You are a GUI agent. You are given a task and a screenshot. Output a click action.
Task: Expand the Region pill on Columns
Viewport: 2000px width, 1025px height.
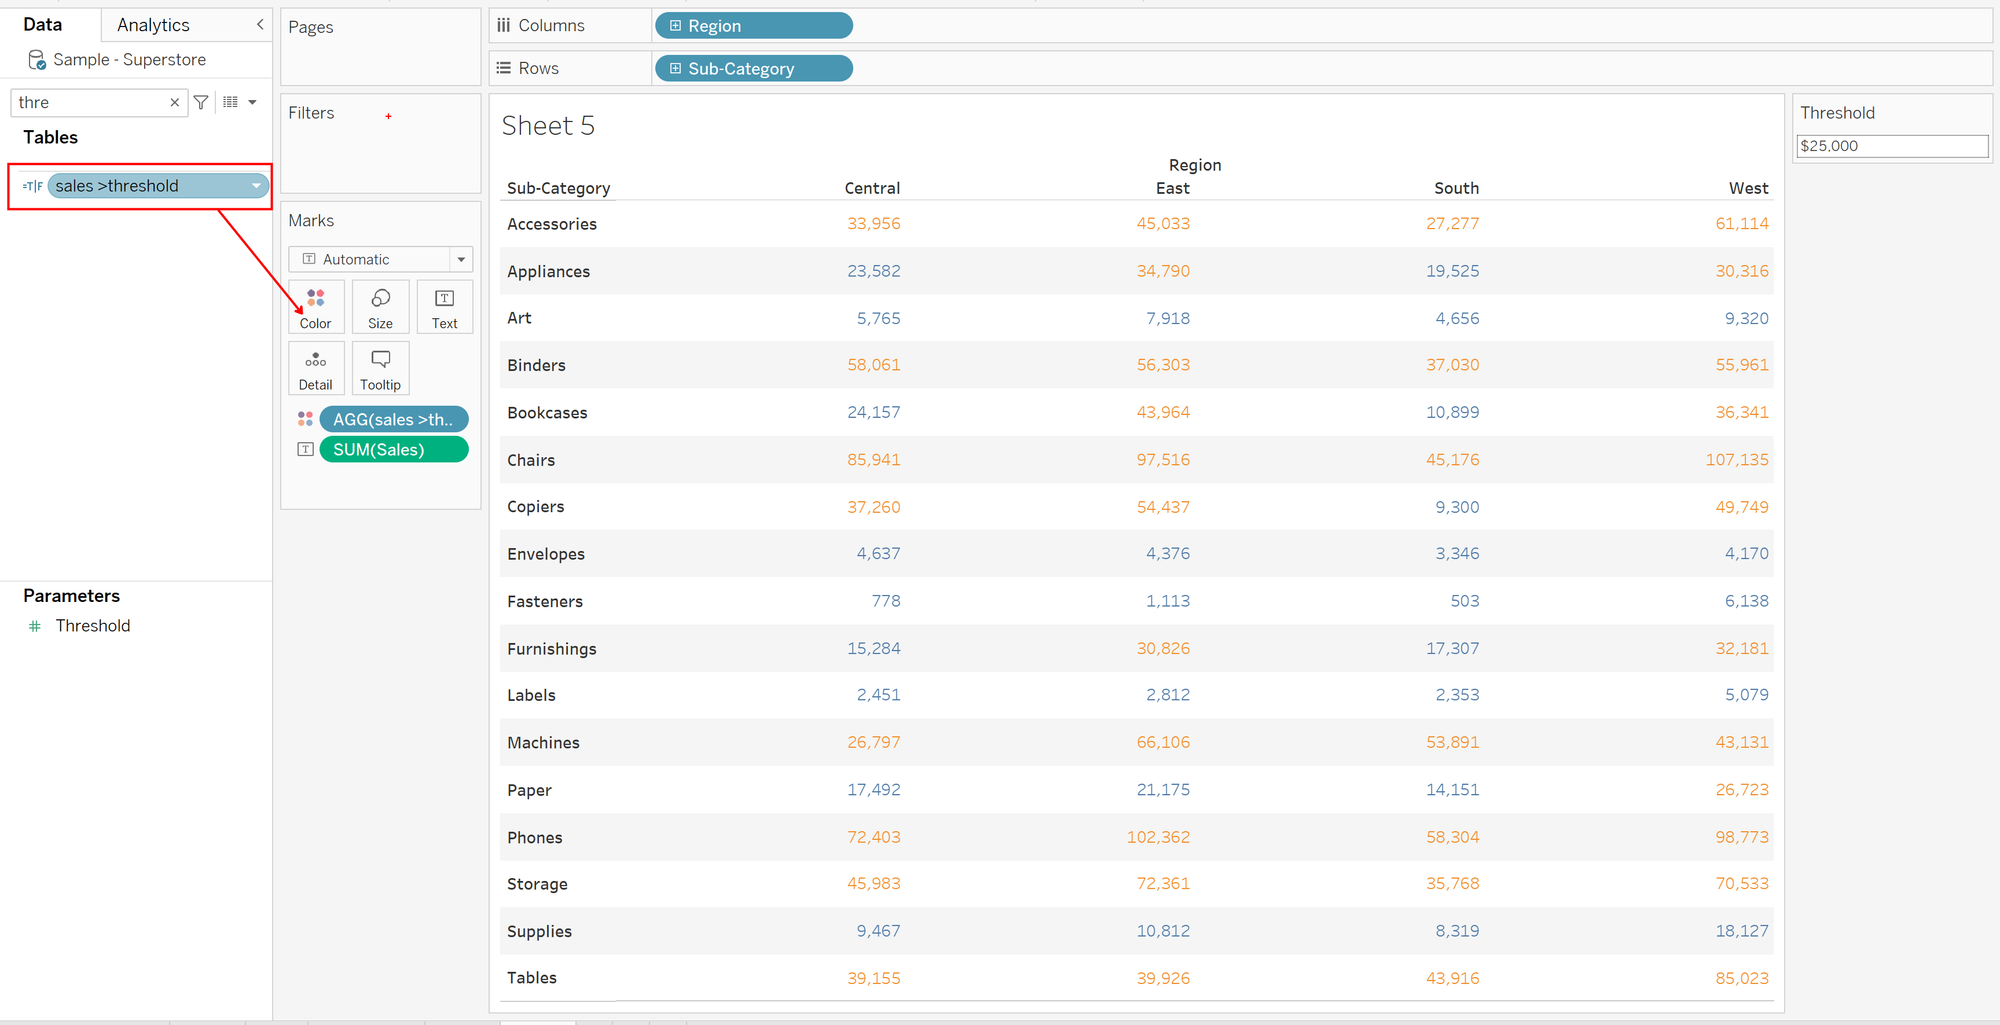click(676, 26)
